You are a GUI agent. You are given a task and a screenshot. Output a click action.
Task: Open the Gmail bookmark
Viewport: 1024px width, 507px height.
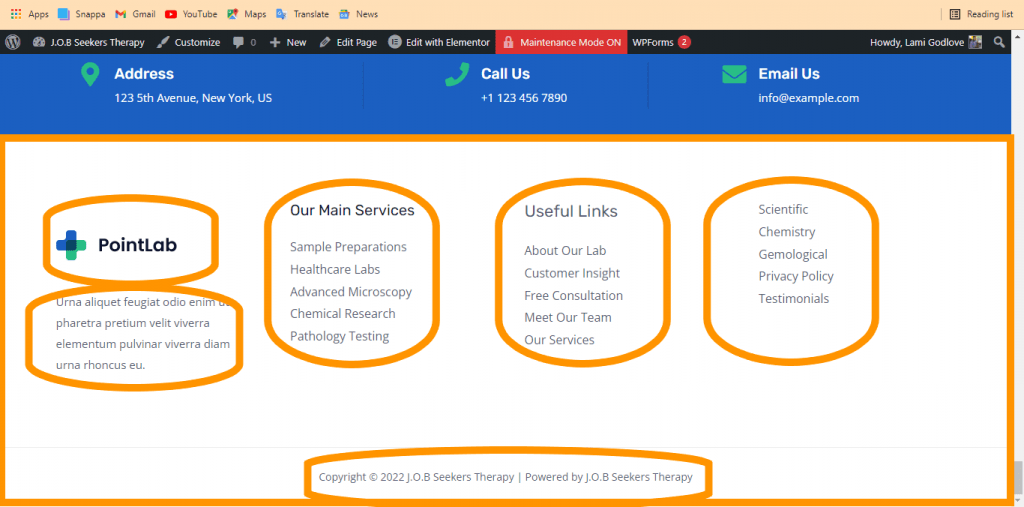tap(134, 14)
